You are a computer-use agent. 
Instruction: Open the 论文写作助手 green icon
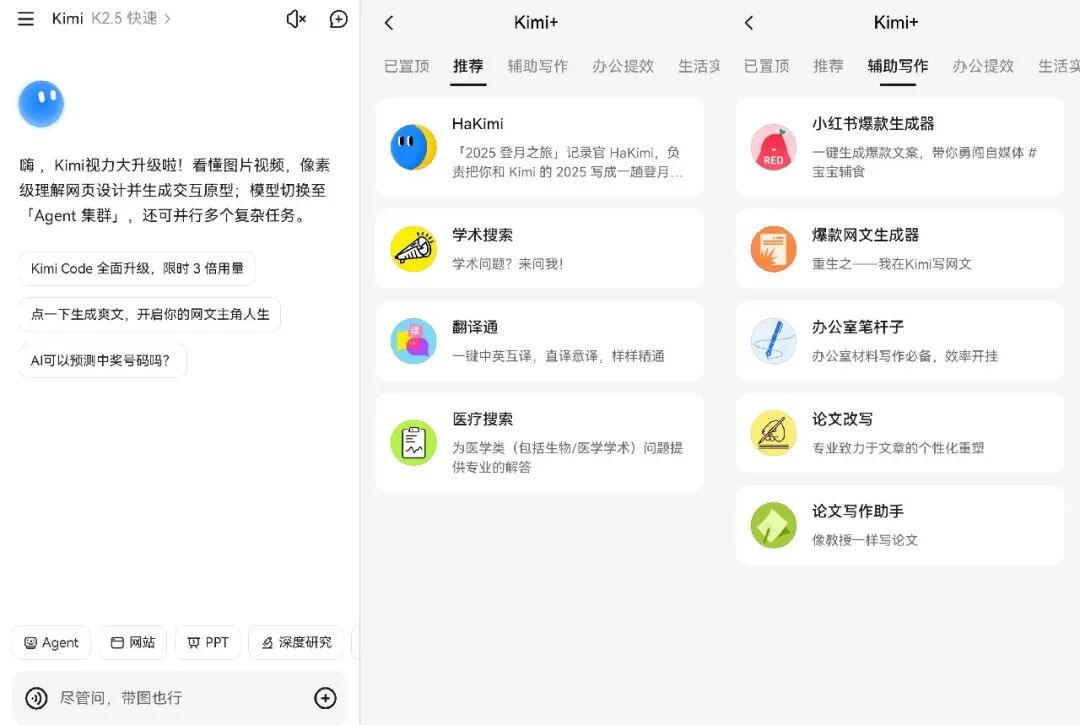click(x=773, y=525)
